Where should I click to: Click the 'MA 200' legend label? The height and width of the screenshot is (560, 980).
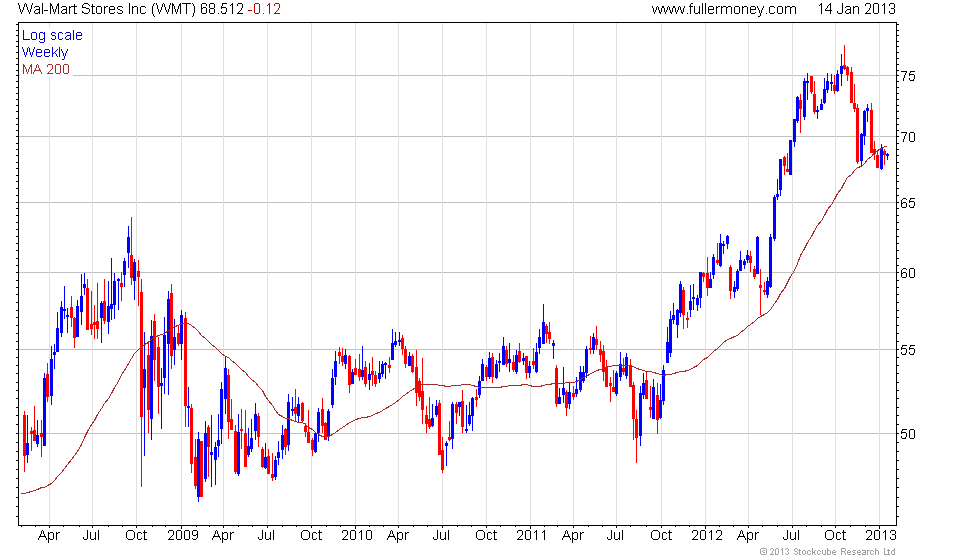[46, 69]
